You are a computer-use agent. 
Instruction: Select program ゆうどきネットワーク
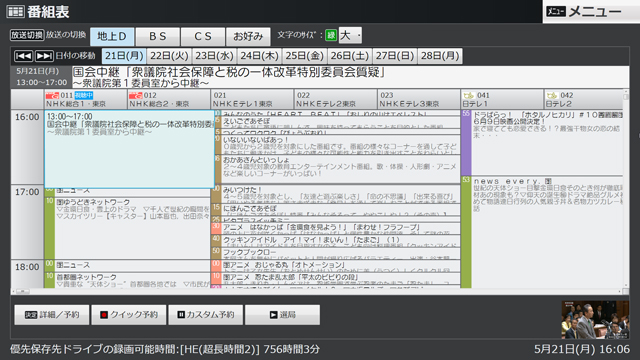tap(127, 228)
